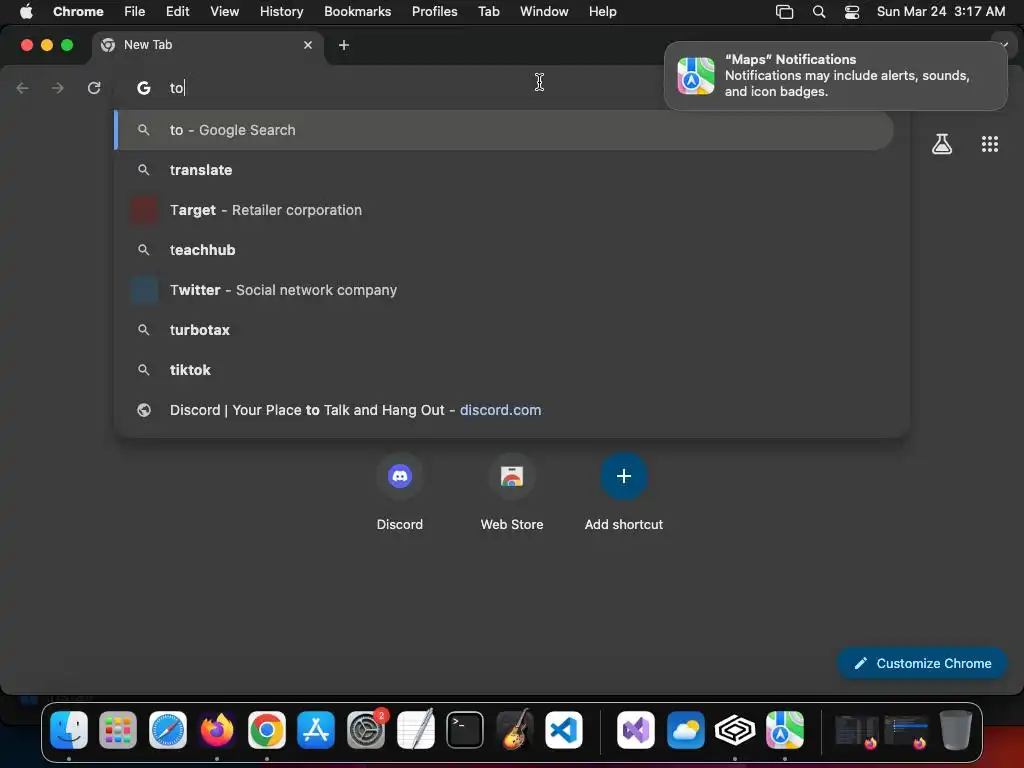Open Trash in the dock
1024x768 pixels.
point(956,730)
